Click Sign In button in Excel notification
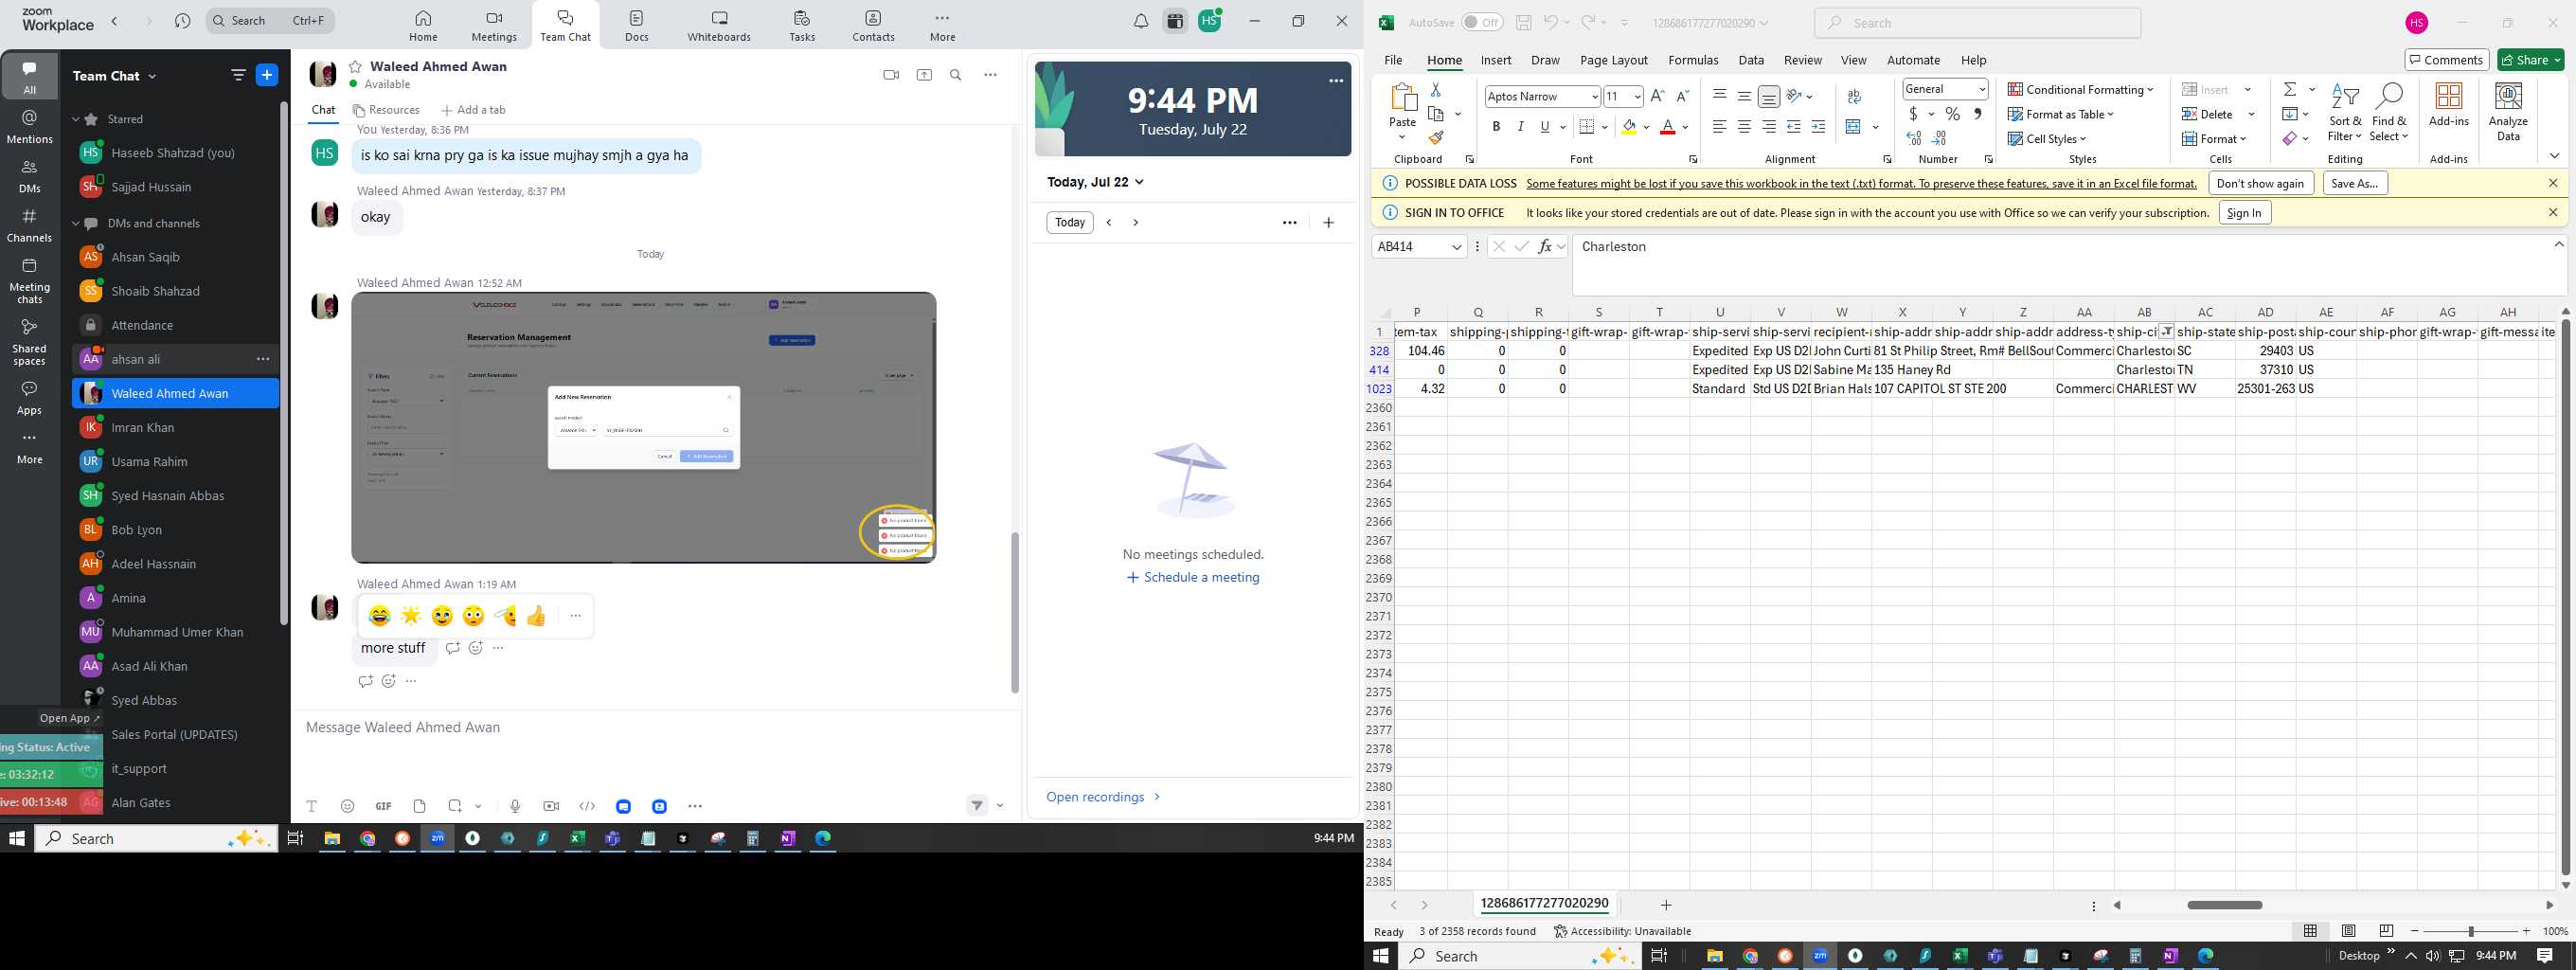Screen dimensions: 2576x970 pyautogui.click(x=2244, y=213)
